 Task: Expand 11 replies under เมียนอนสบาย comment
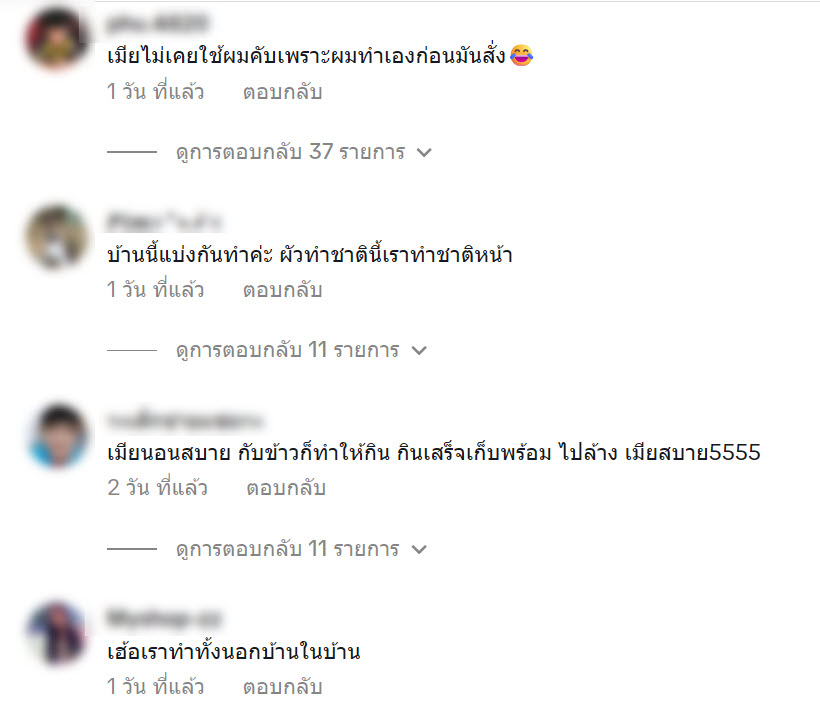tap(300, 549)
